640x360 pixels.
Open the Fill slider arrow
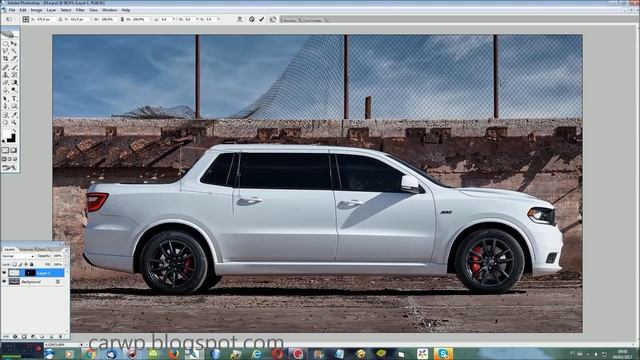point(66,264)
